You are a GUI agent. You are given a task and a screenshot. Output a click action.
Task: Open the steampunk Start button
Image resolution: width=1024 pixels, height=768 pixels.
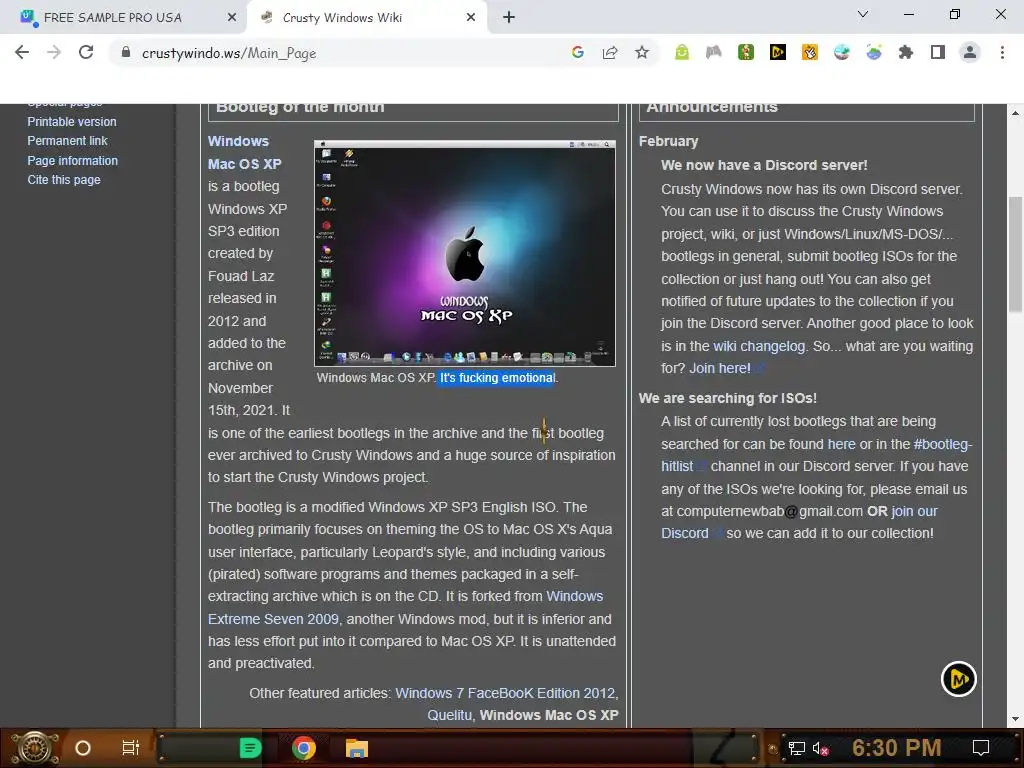tap(35, 748)
